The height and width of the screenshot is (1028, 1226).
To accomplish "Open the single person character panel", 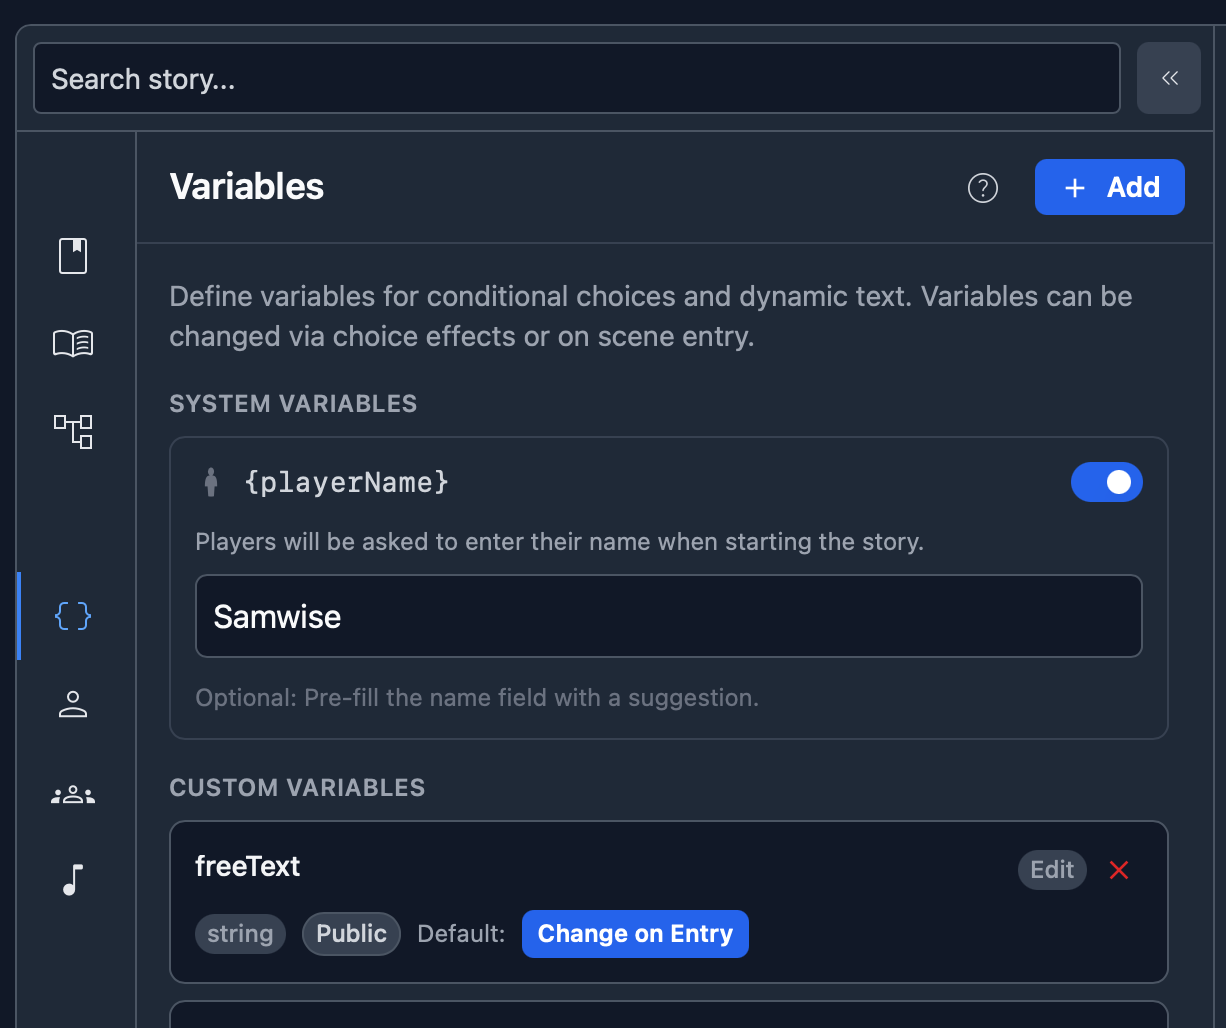I will click(x=73, y=704).
